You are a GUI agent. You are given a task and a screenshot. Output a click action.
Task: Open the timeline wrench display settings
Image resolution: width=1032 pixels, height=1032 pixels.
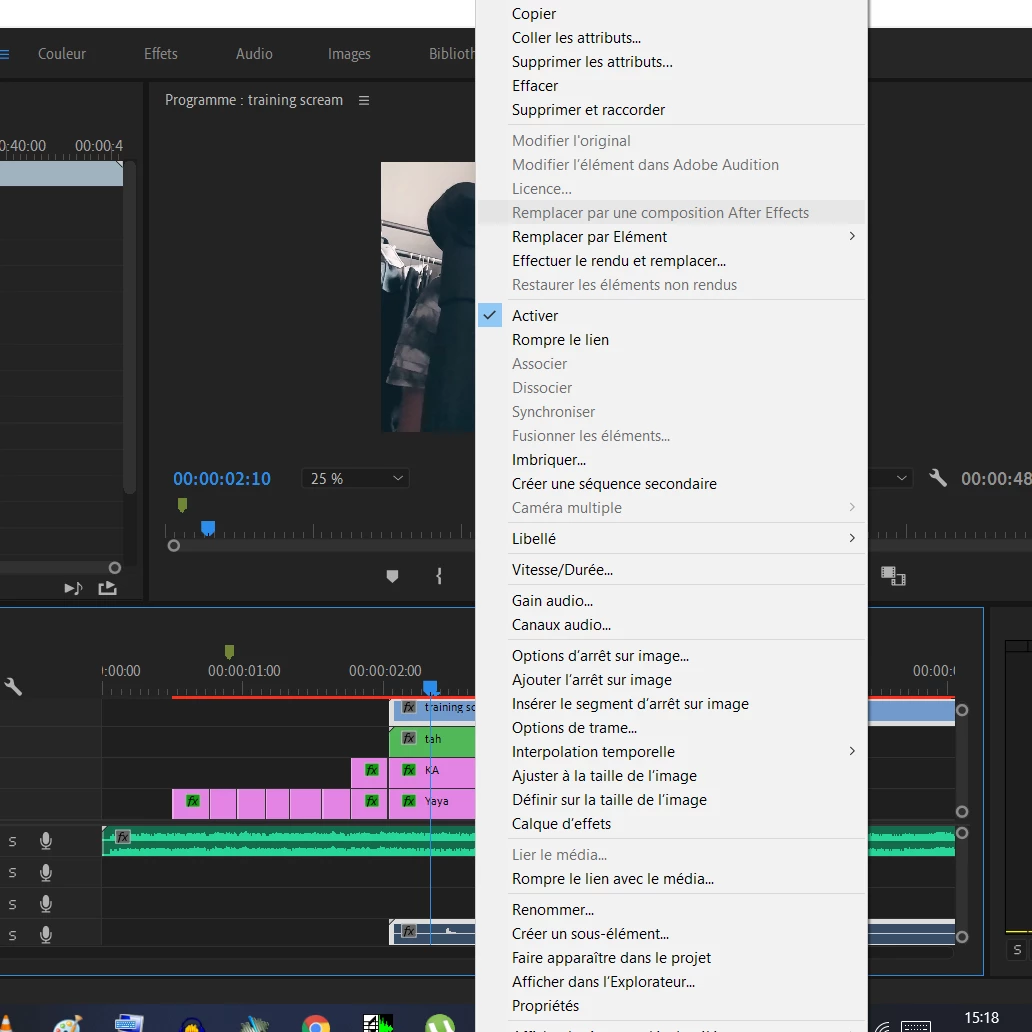click(x=13, y=686)
